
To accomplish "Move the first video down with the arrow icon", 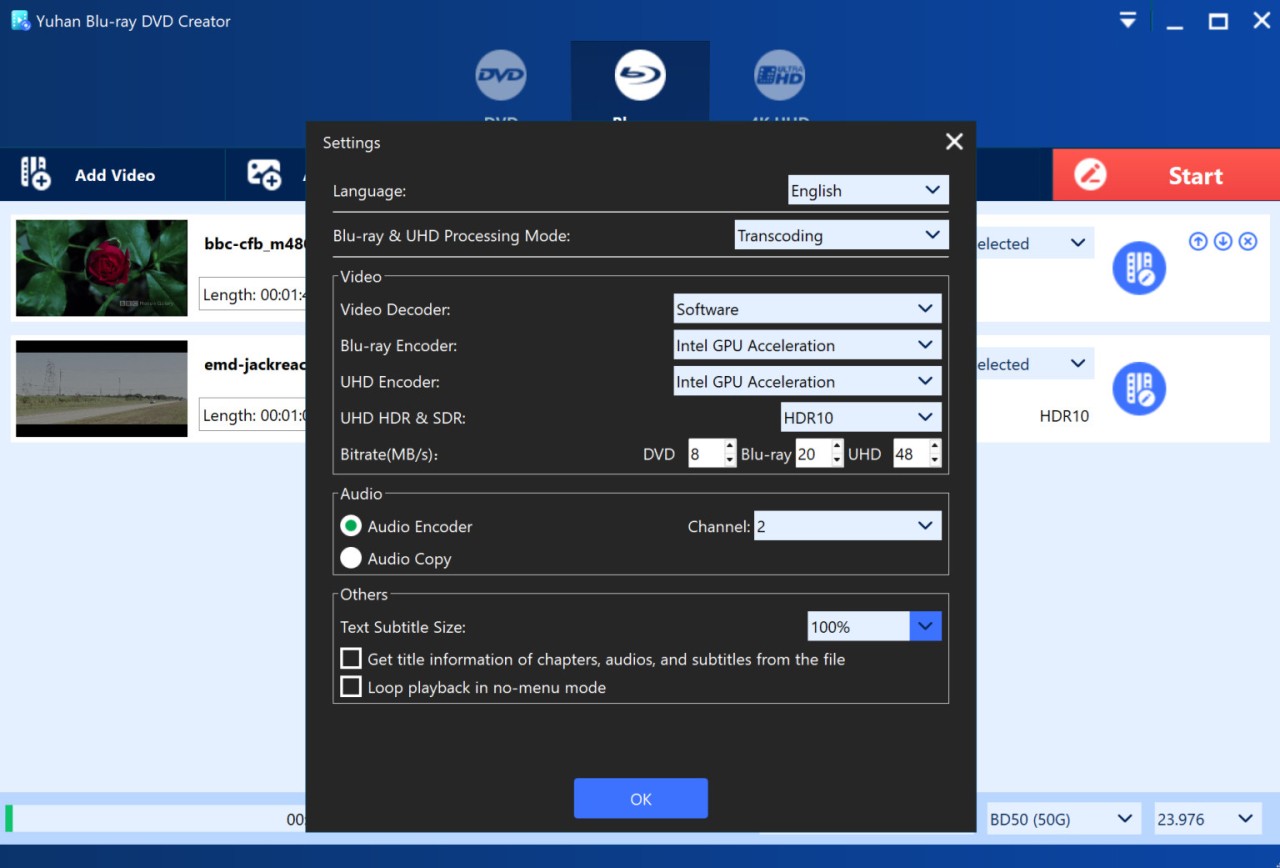I will pos(1223,242).
